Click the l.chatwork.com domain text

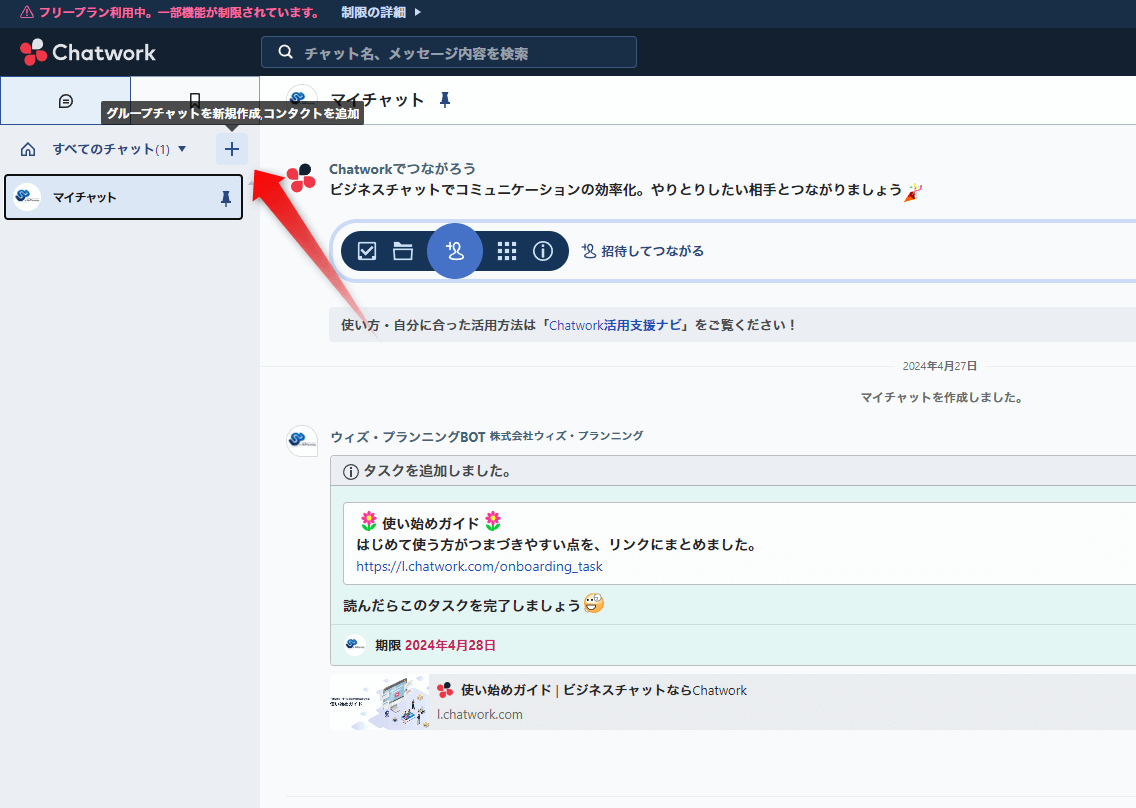click(479, 715)
